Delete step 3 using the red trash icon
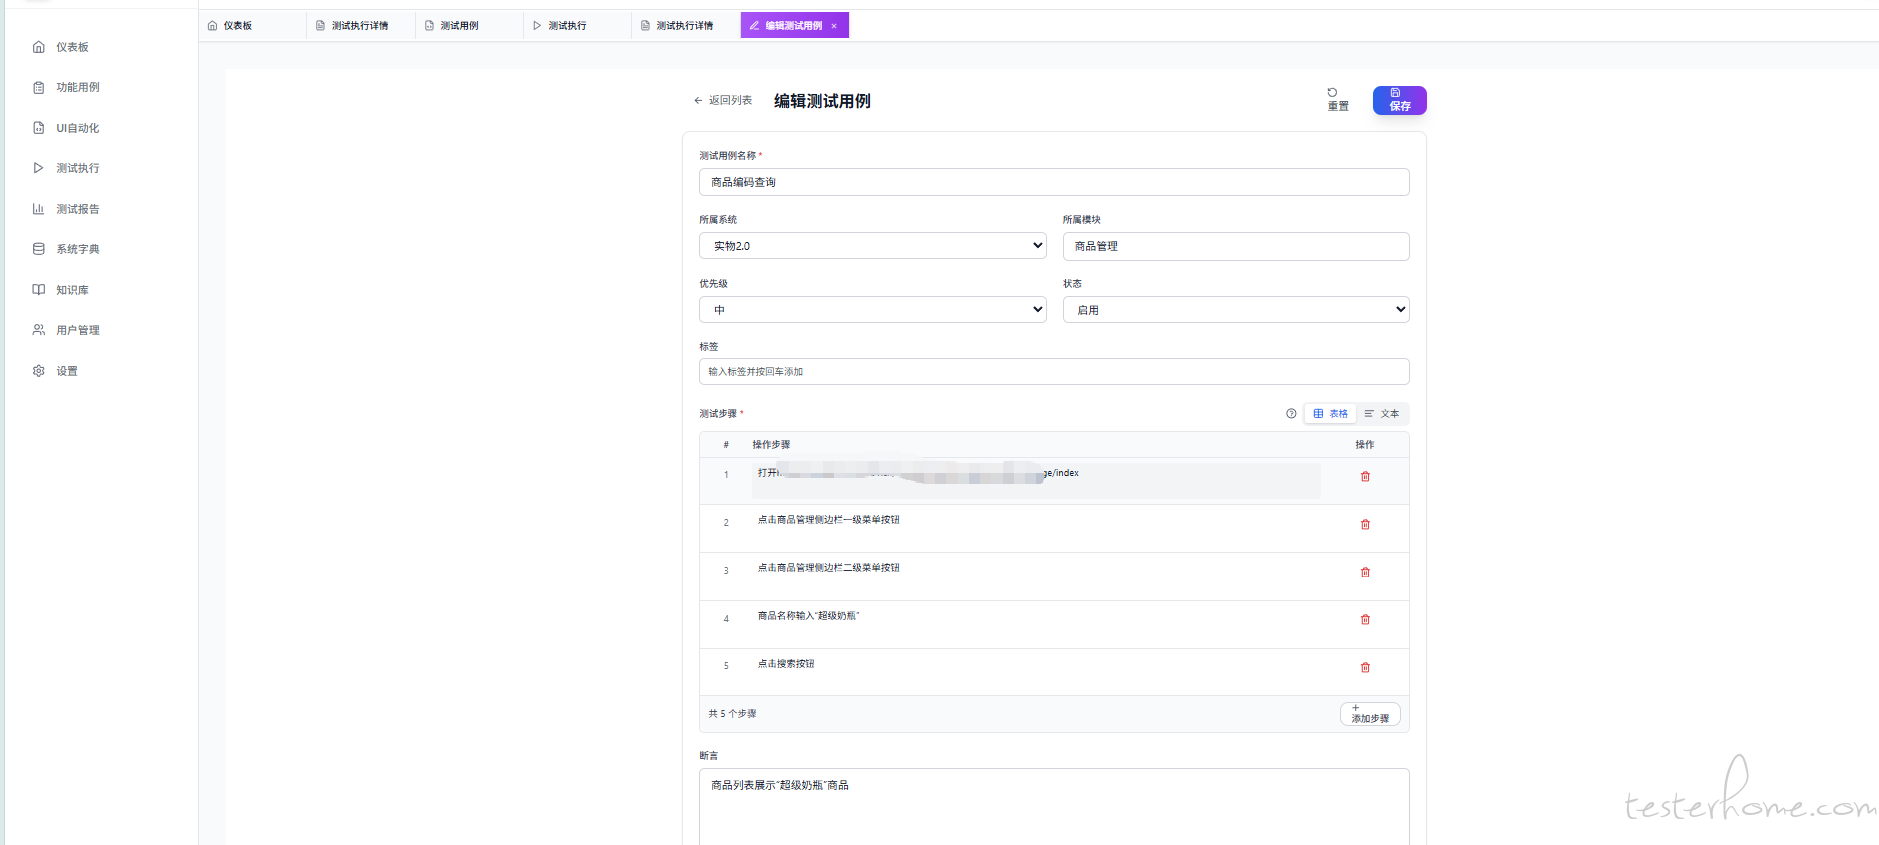The width and height of the screenshot is (1879, 845). pos(1365,573)
